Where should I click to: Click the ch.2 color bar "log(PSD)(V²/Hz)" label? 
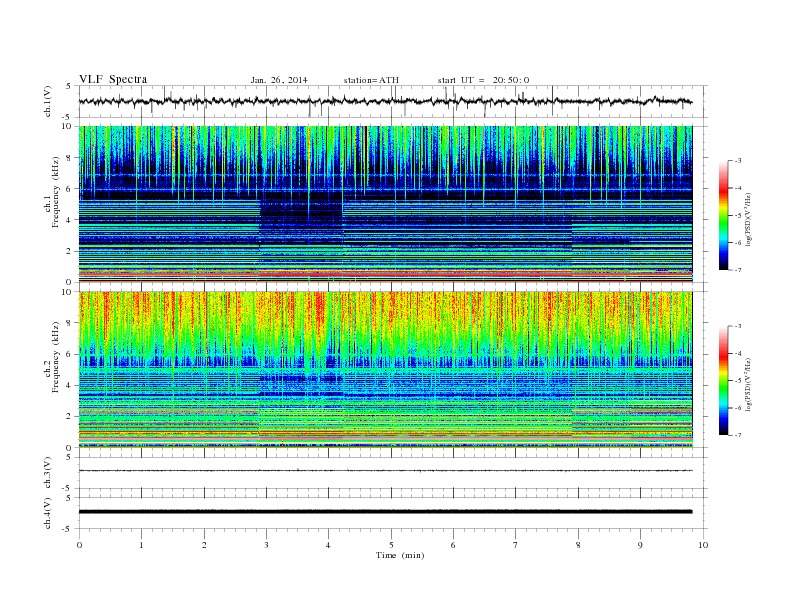[748, 384]
